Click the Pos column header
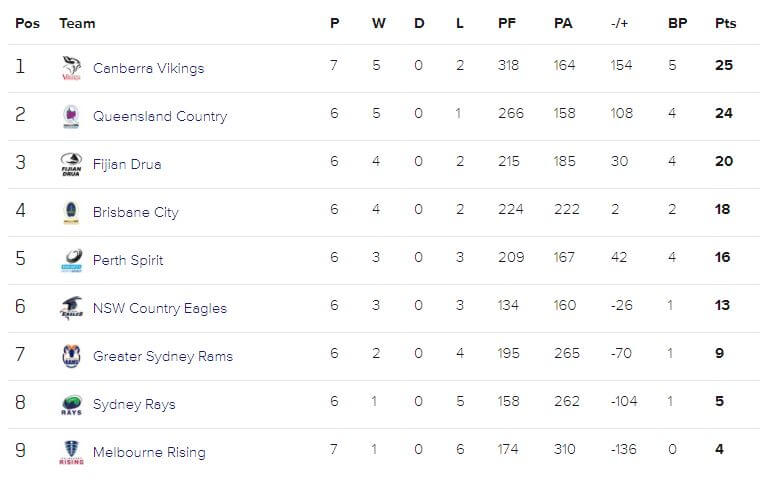Screen dimensions: 772x490 (x=28, y=23)
